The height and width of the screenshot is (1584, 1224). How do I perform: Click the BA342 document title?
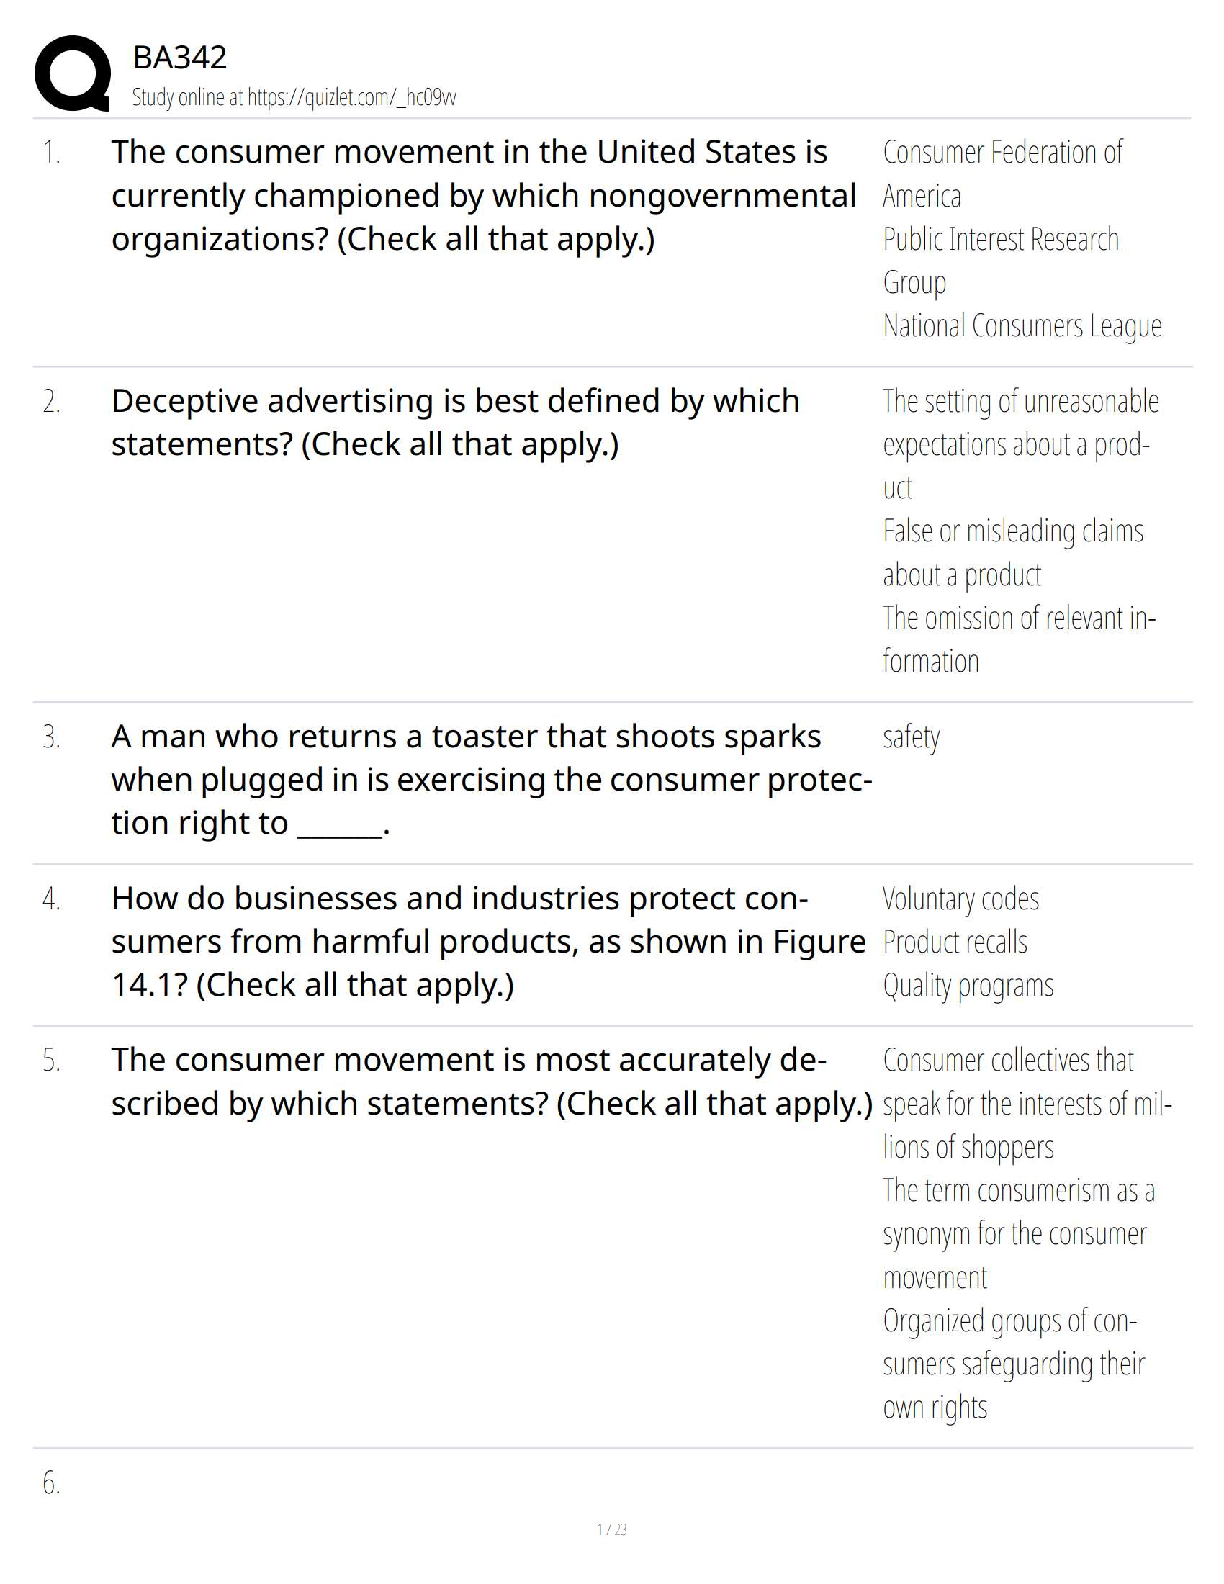(x=180, y=57)
